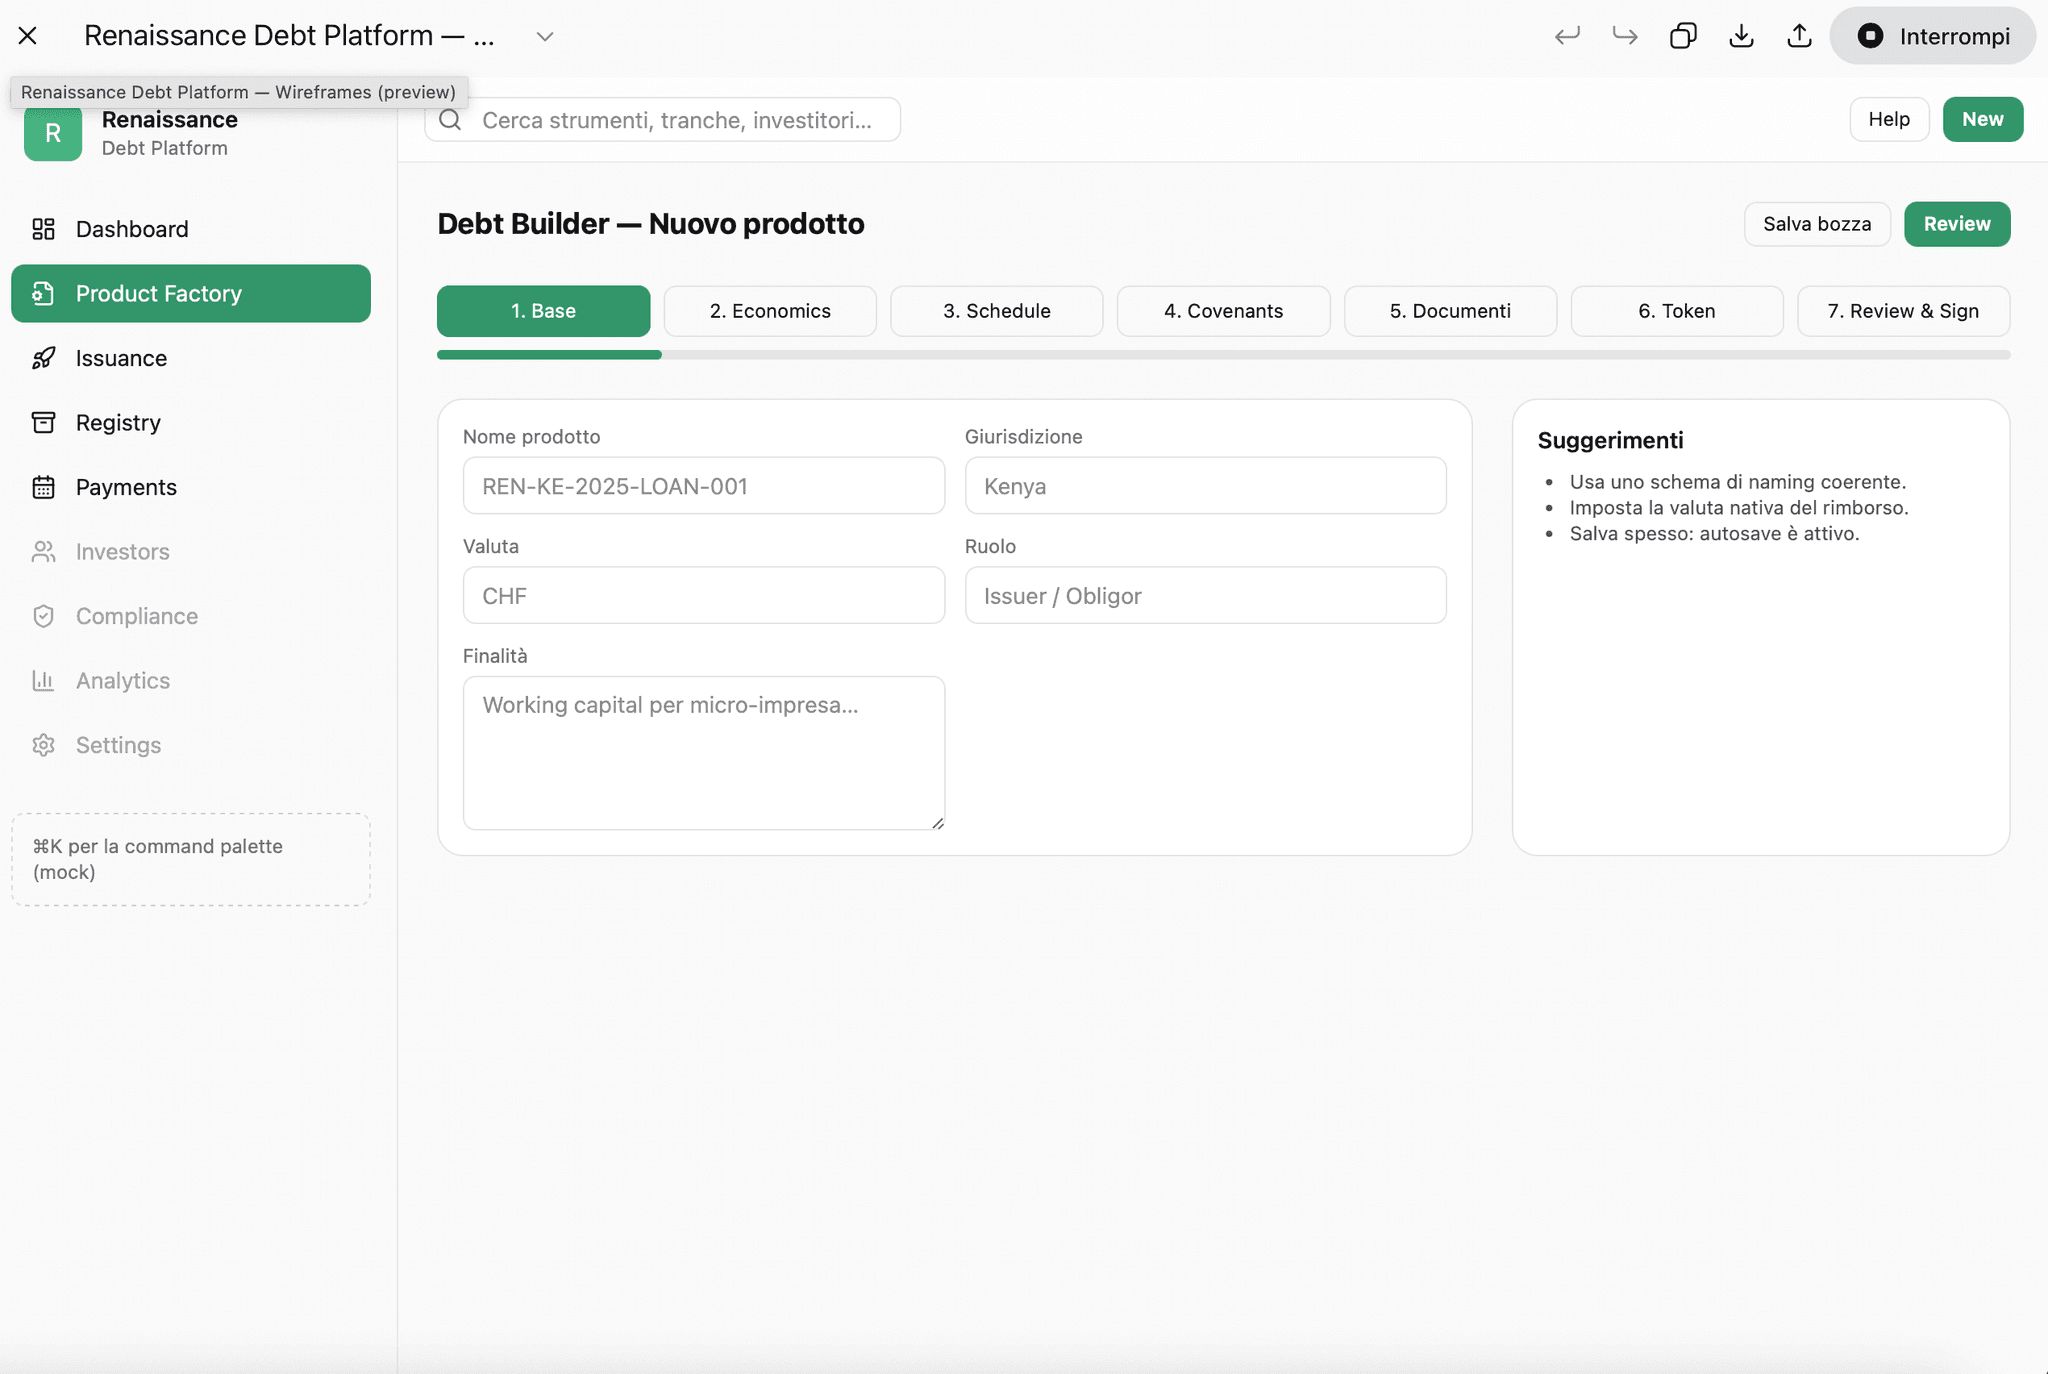Expand the title dropdown chevron
The image size is (2048, 1374).
(x=545, y=37)
